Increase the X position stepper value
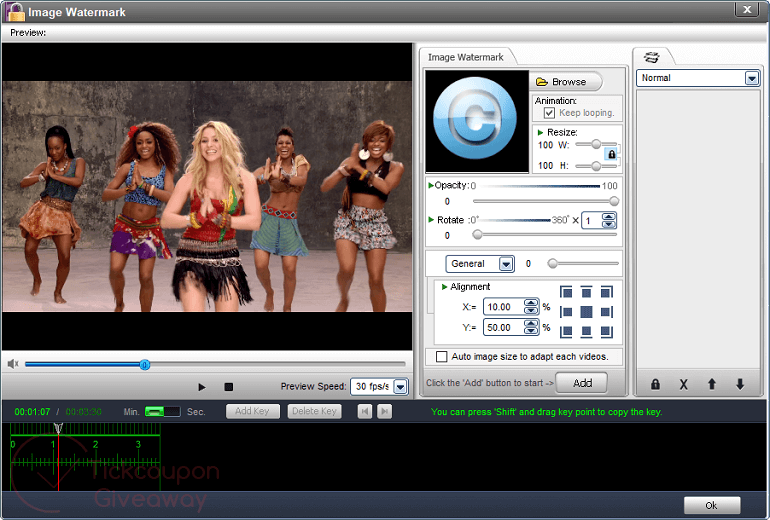 (x=531, y=303)
